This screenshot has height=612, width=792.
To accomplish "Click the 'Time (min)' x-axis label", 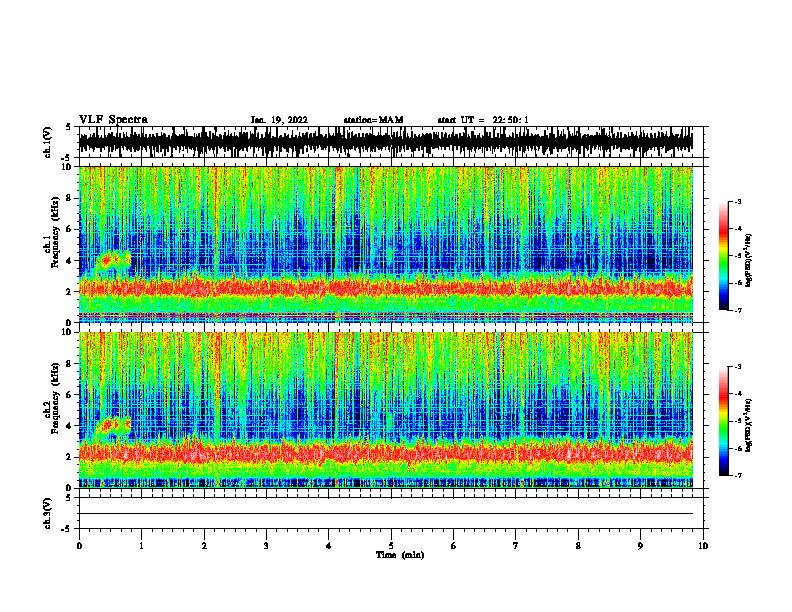I will coord(400,555).
